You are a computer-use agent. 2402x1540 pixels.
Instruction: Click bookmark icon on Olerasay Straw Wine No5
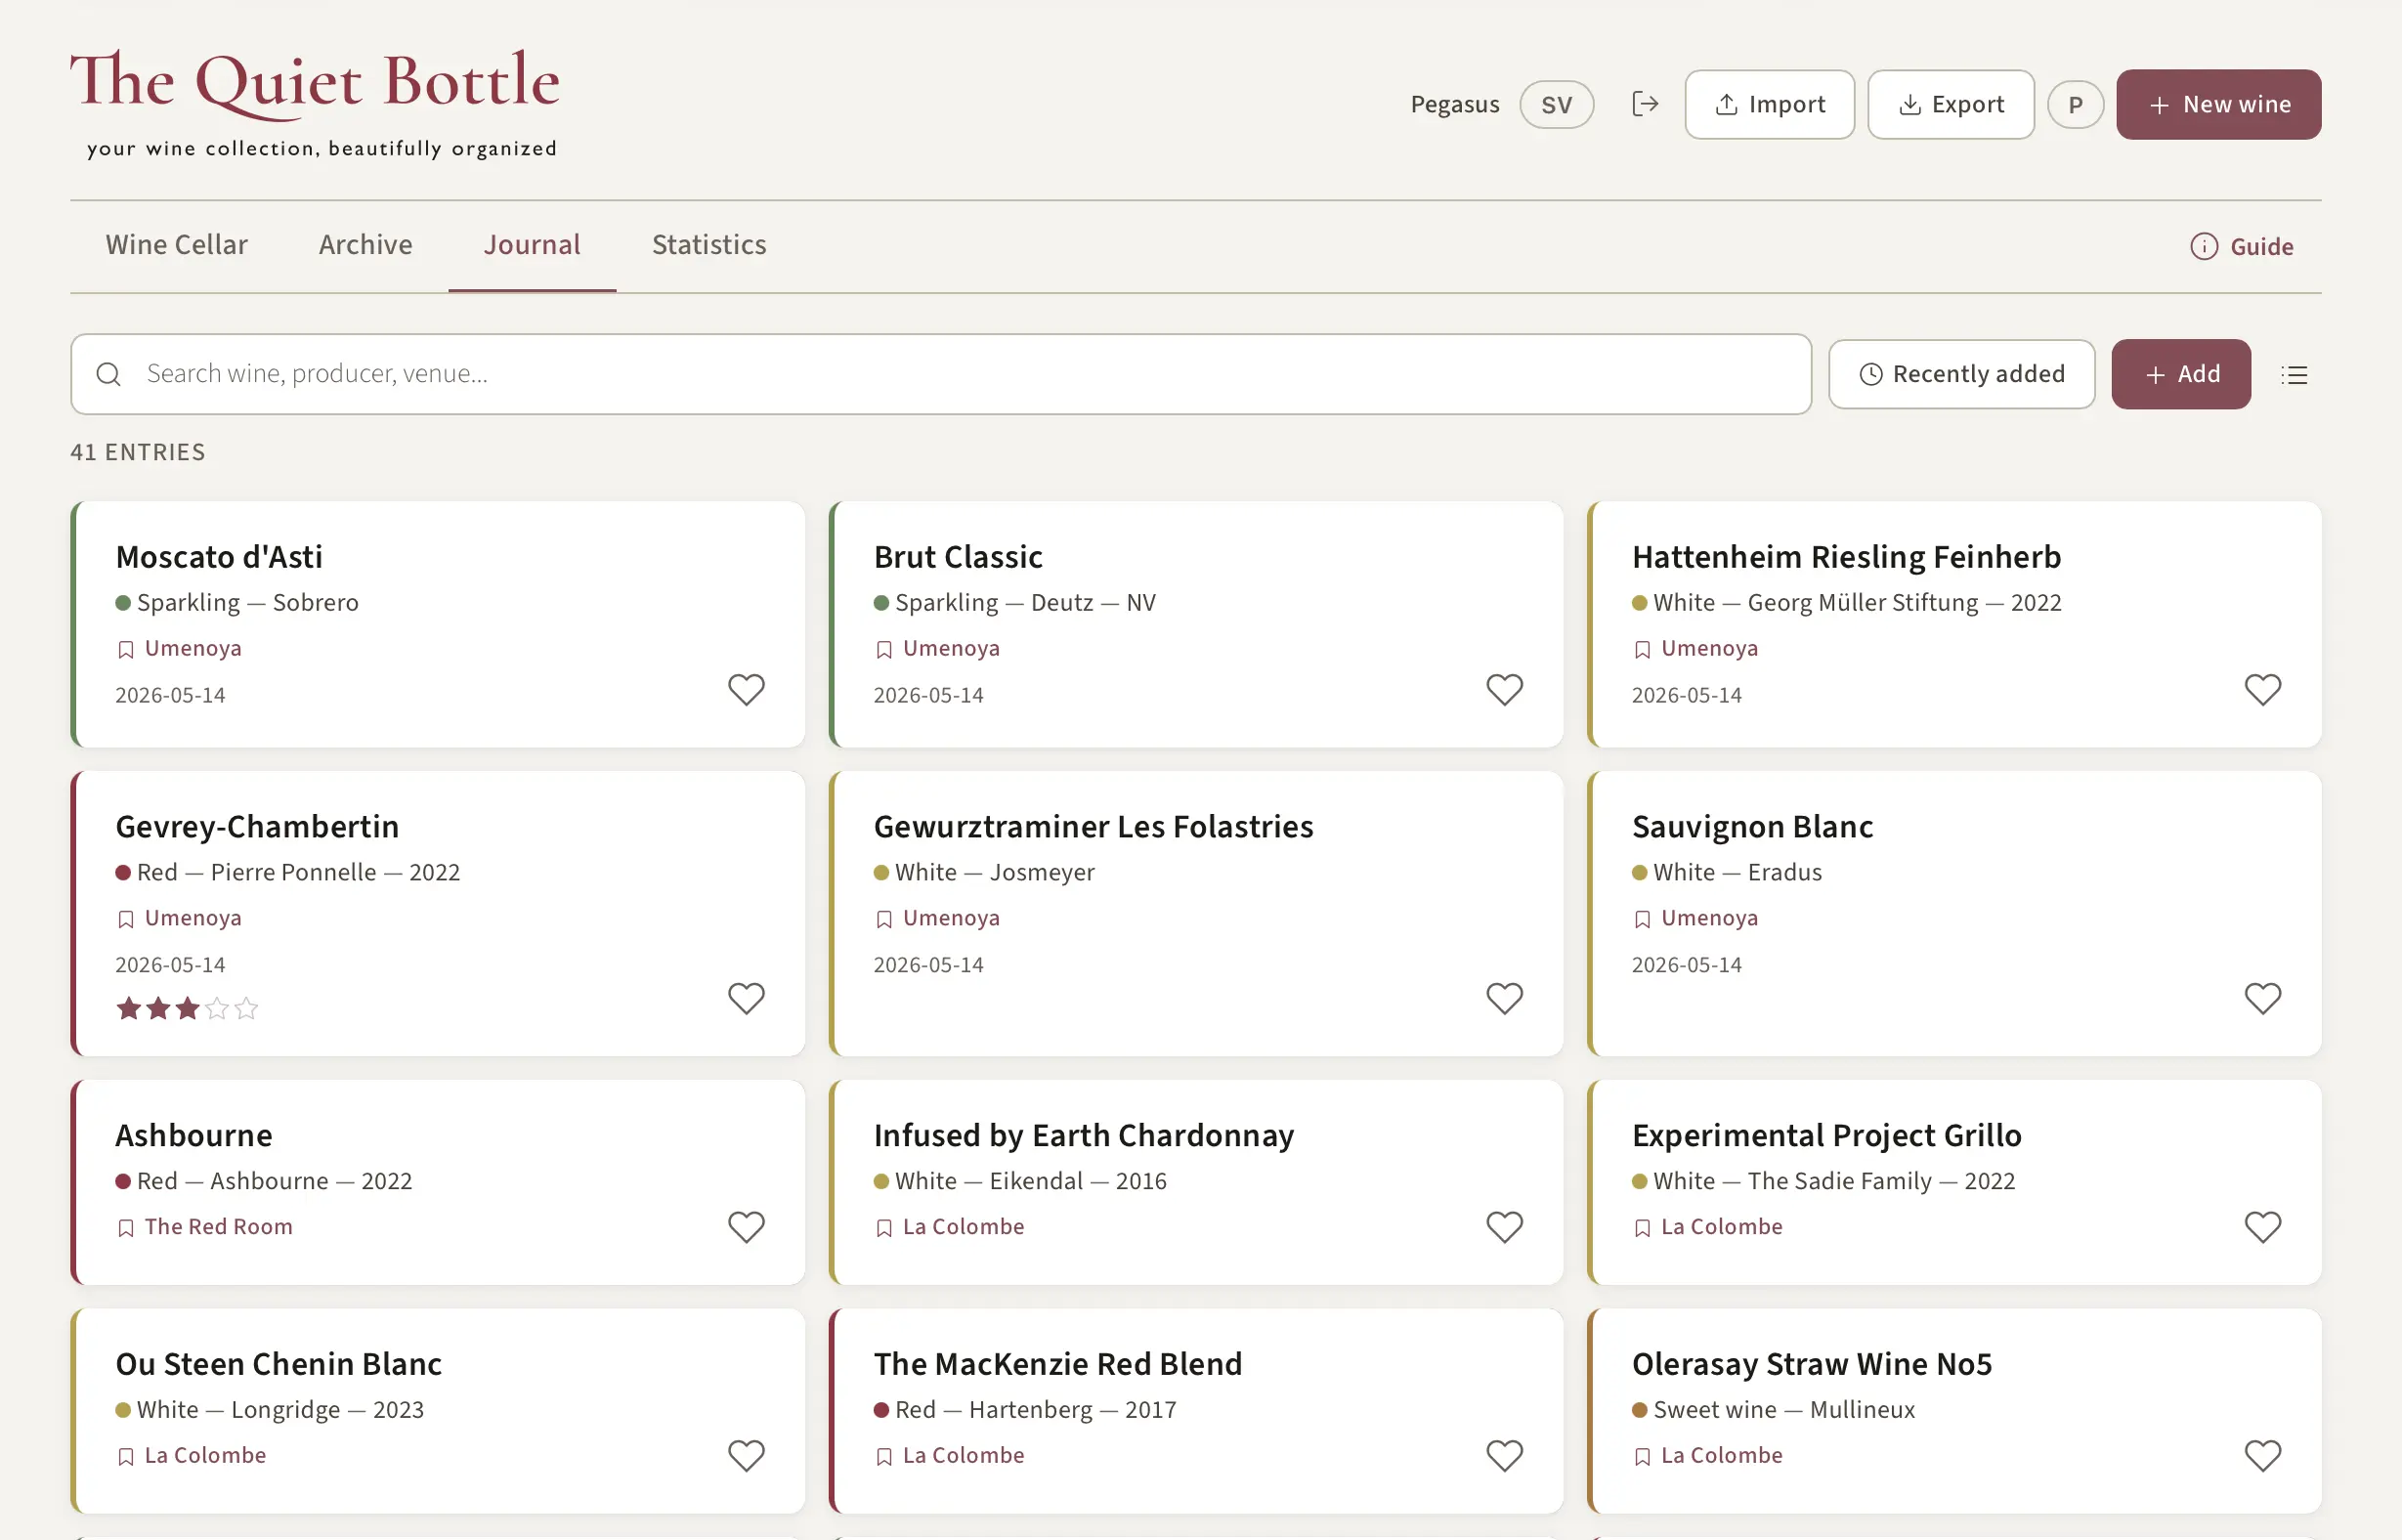1642,1457
